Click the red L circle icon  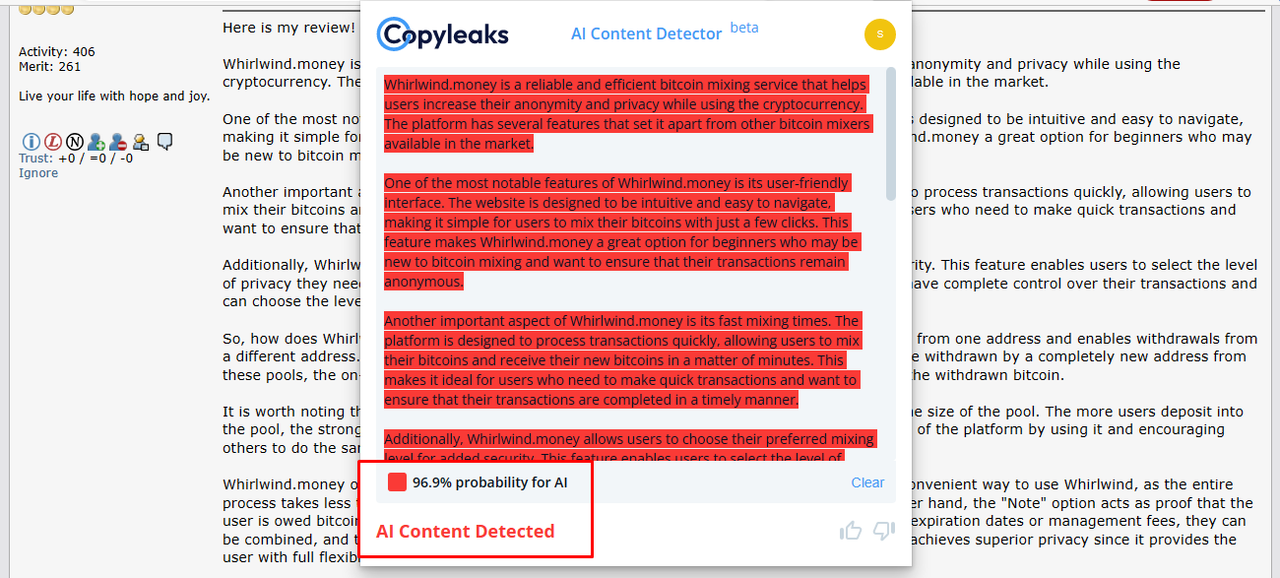coord(52,142)
